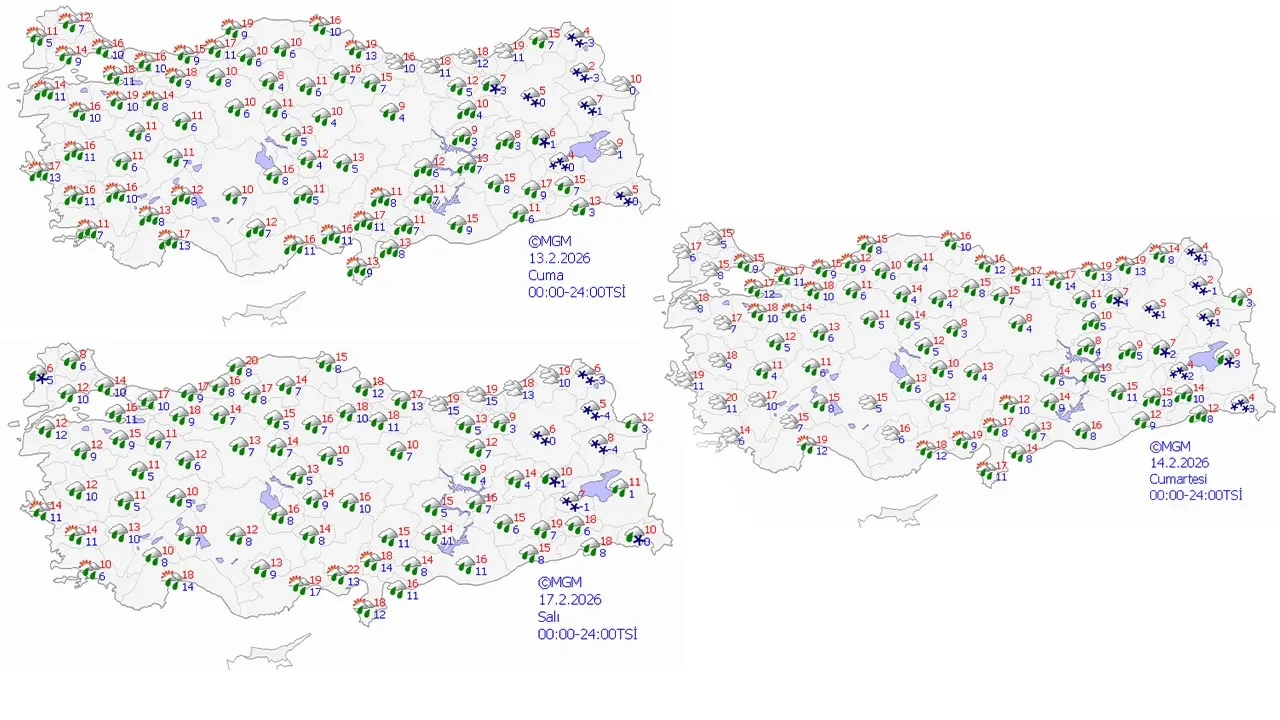Click the 19°/17° partly sunny rain icon on 17.2.2026 map
Viewport: 1280px width, 720px height.
pos(300,586)
